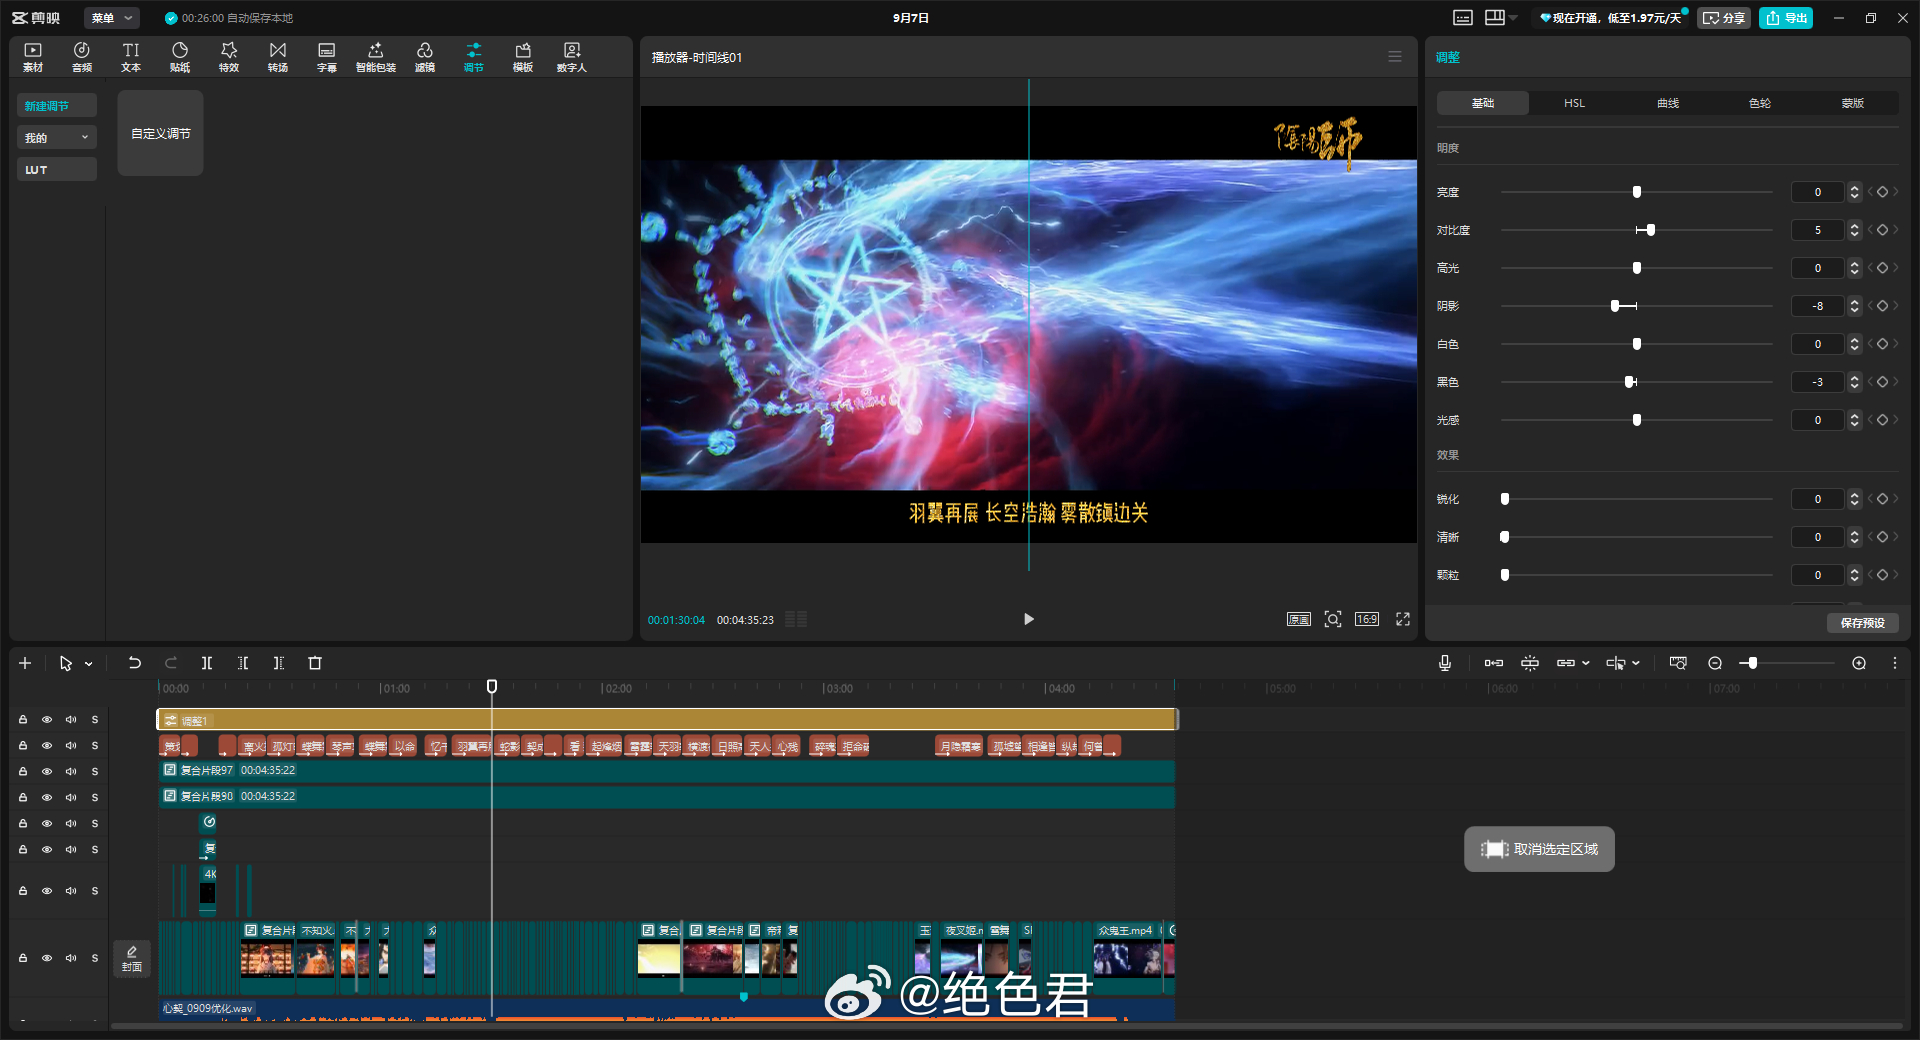
Task: Click the 分享 share button
Action: tap(1724, 18)
